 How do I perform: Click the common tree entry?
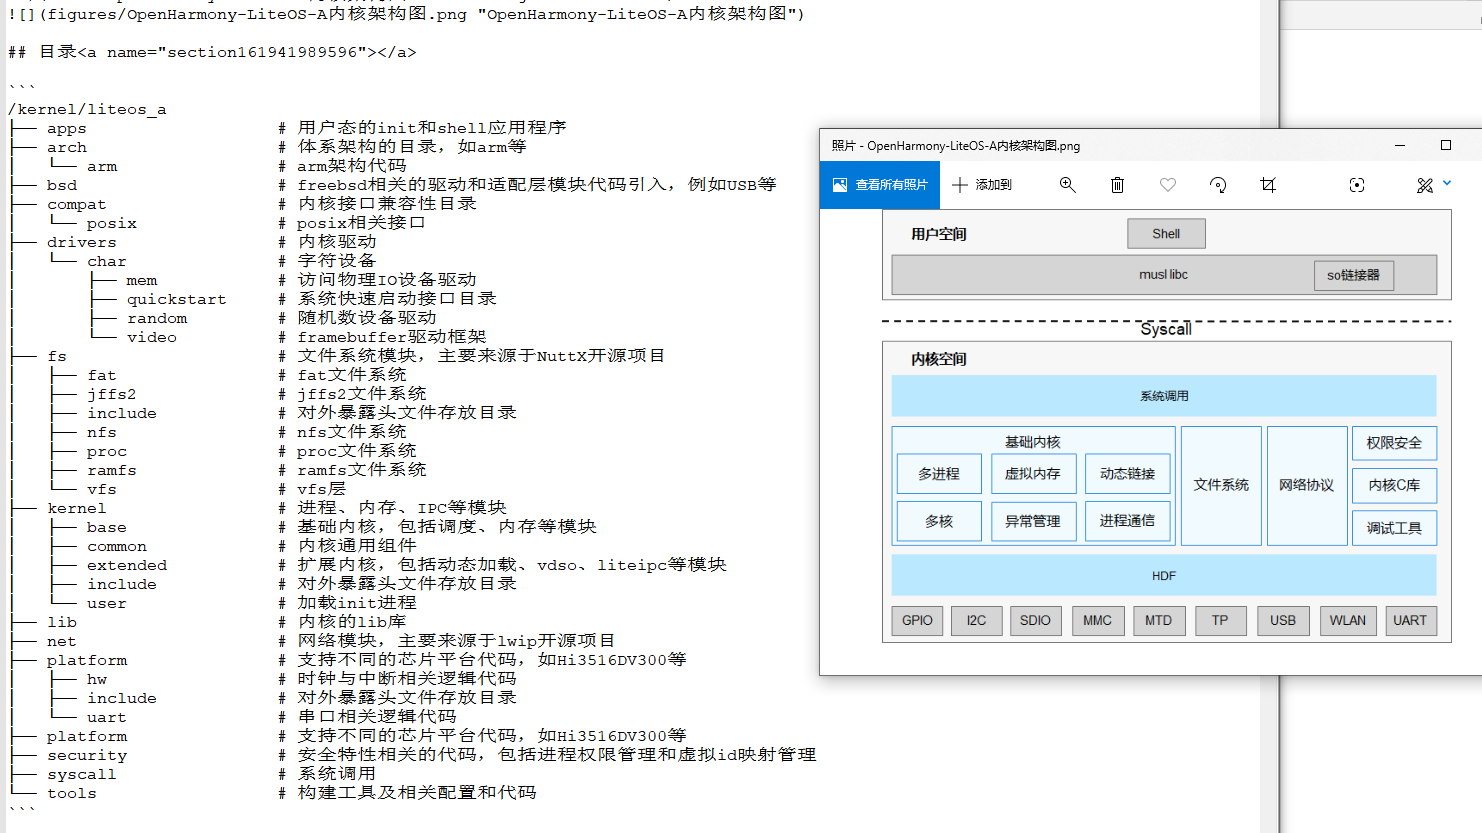[x=117, y=547]
